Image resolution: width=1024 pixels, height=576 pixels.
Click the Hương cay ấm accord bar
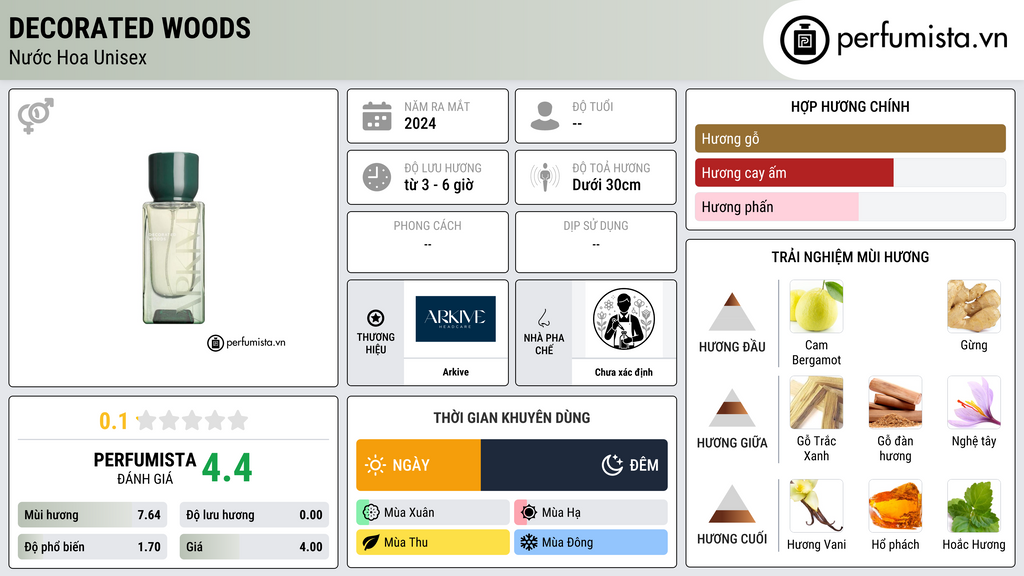point(850,173)
